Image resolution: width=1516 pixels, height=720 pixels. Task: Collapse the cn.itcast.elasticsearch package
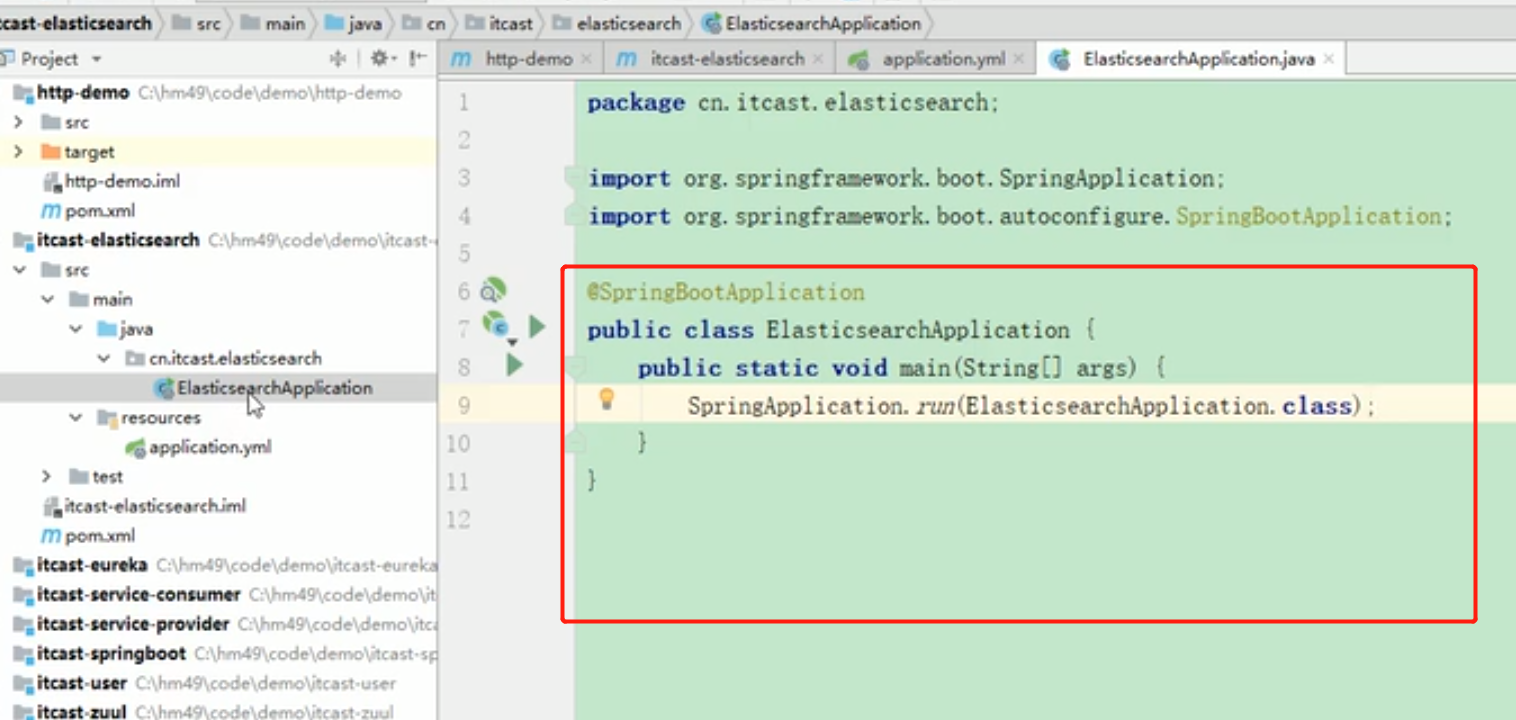pos(104,358)
